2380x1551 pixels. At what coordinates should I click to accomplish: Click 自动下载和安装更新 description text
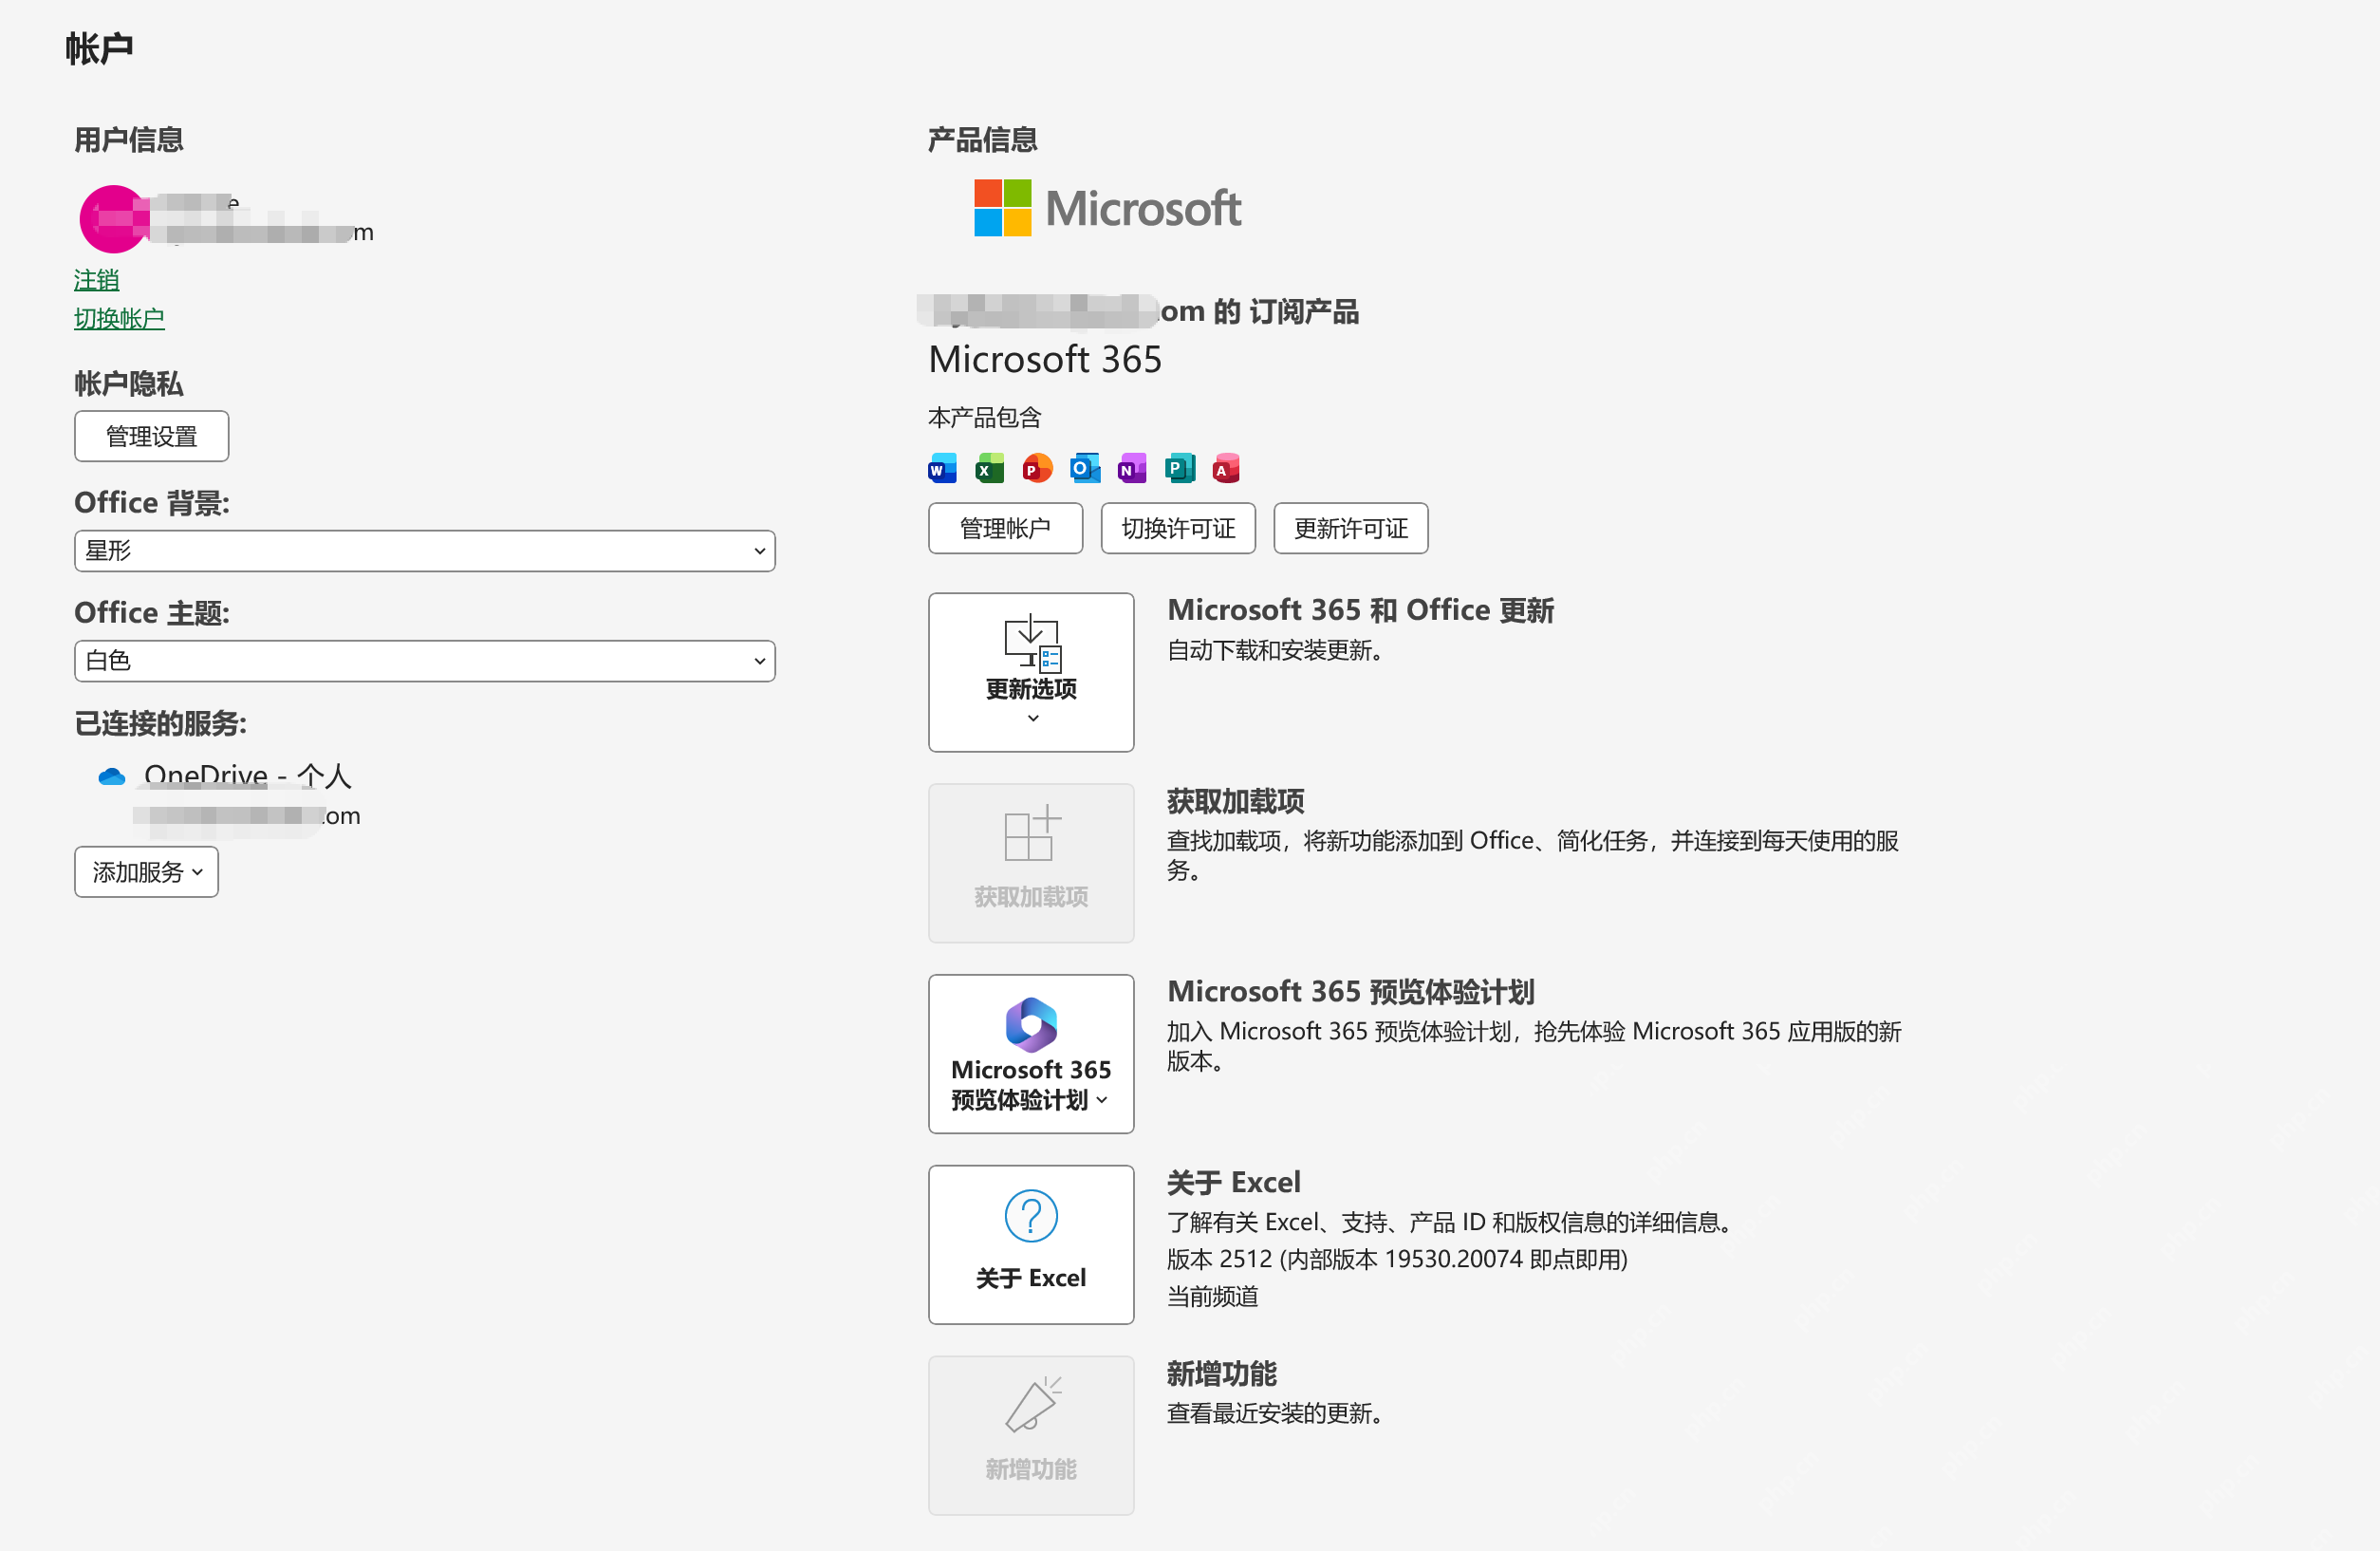(x=1275, y=651)
